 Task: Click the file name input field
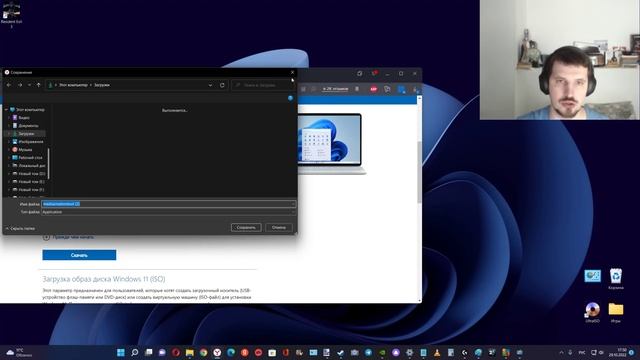tap(168, 204)
